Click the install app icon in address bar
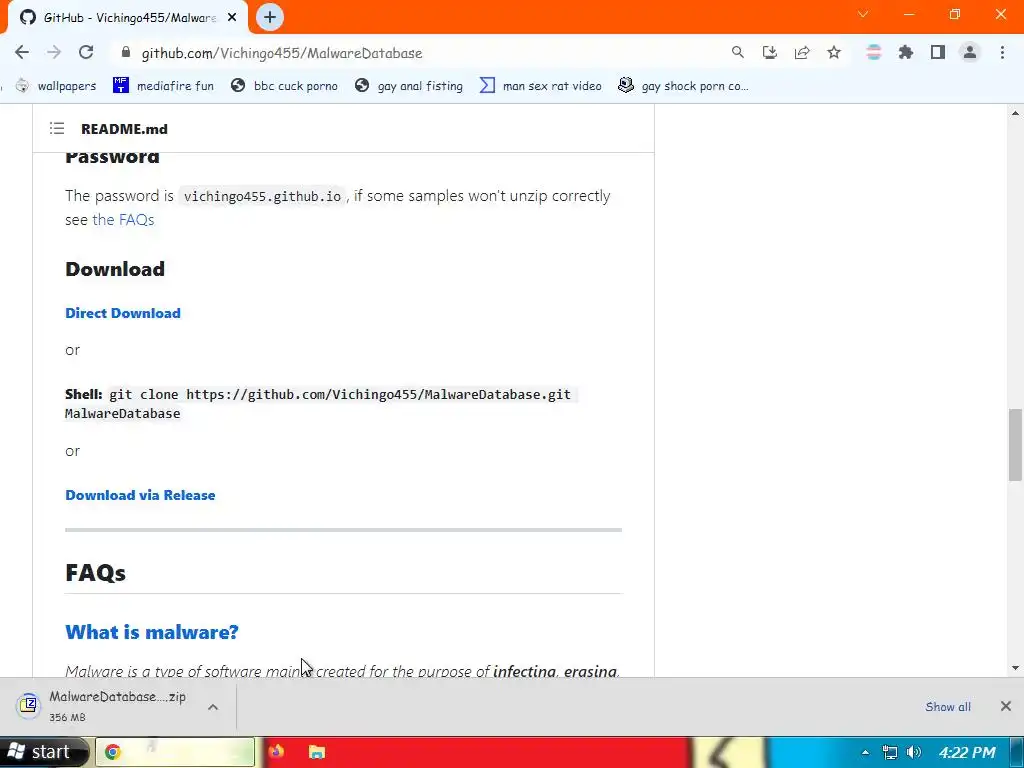1024x768 pixels. (x=770, y=53)
